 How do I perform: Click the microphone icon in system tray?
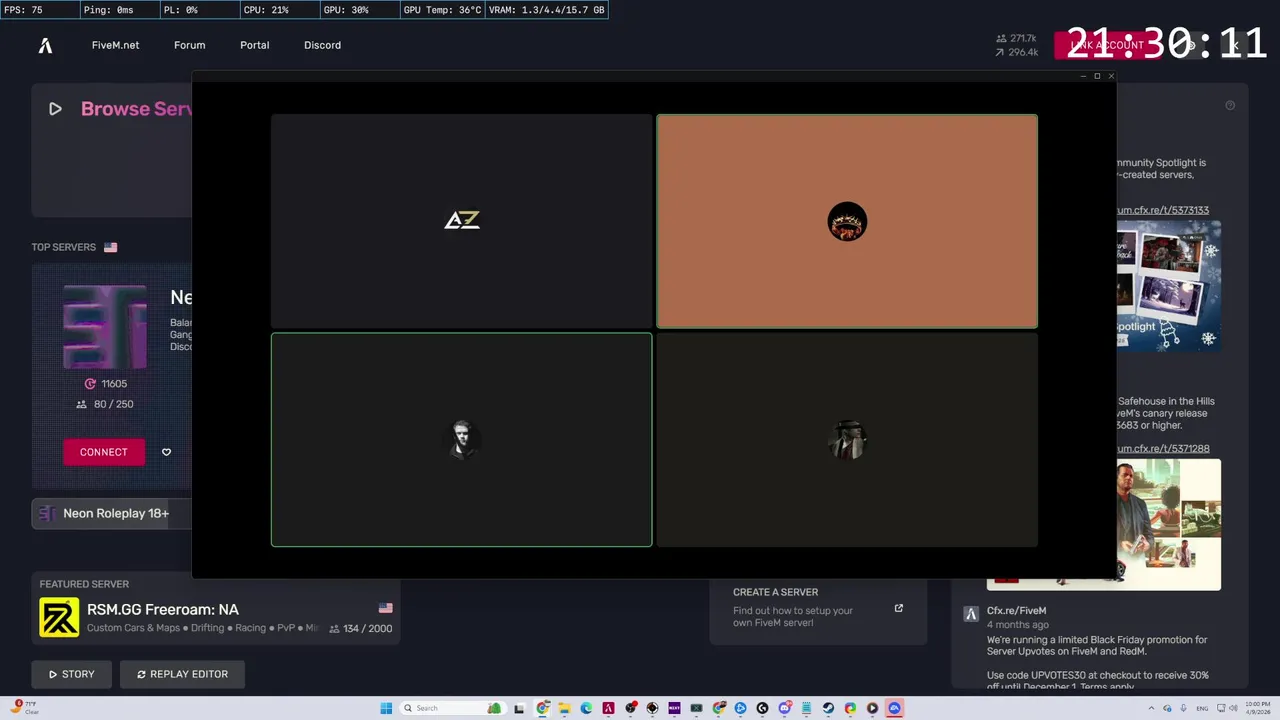click(x=1183, y=708)
